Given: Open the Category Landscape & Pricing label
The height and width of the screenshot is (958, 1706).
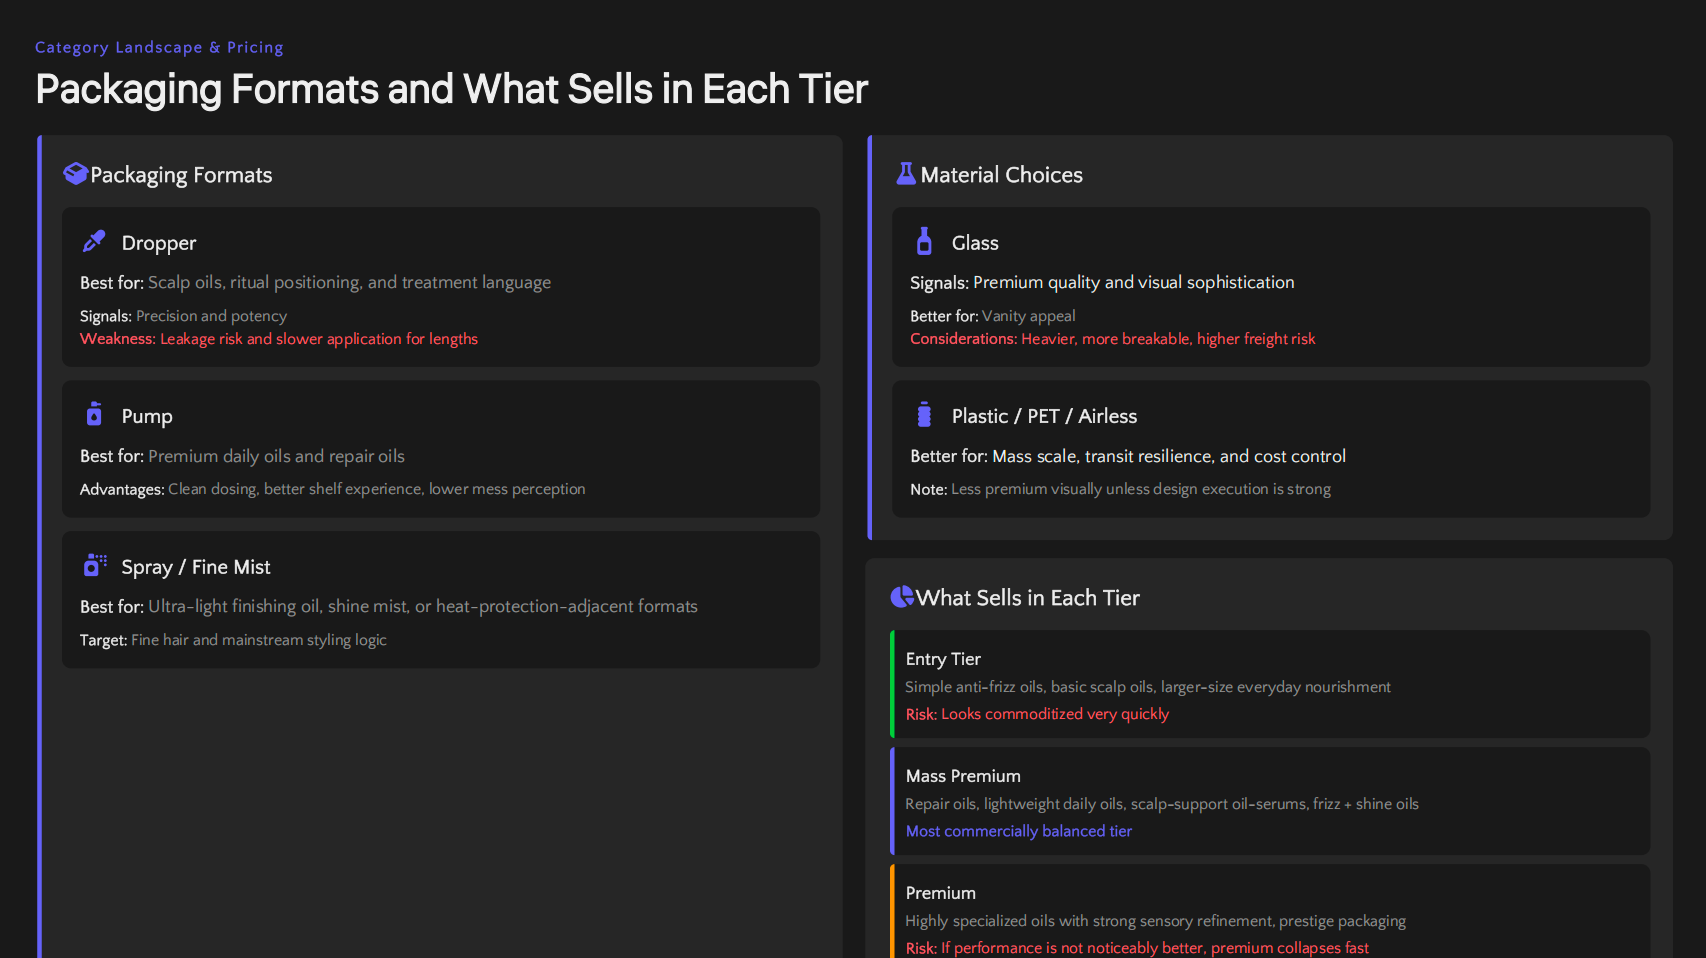Looking at the screenshot, I should 159,47.
